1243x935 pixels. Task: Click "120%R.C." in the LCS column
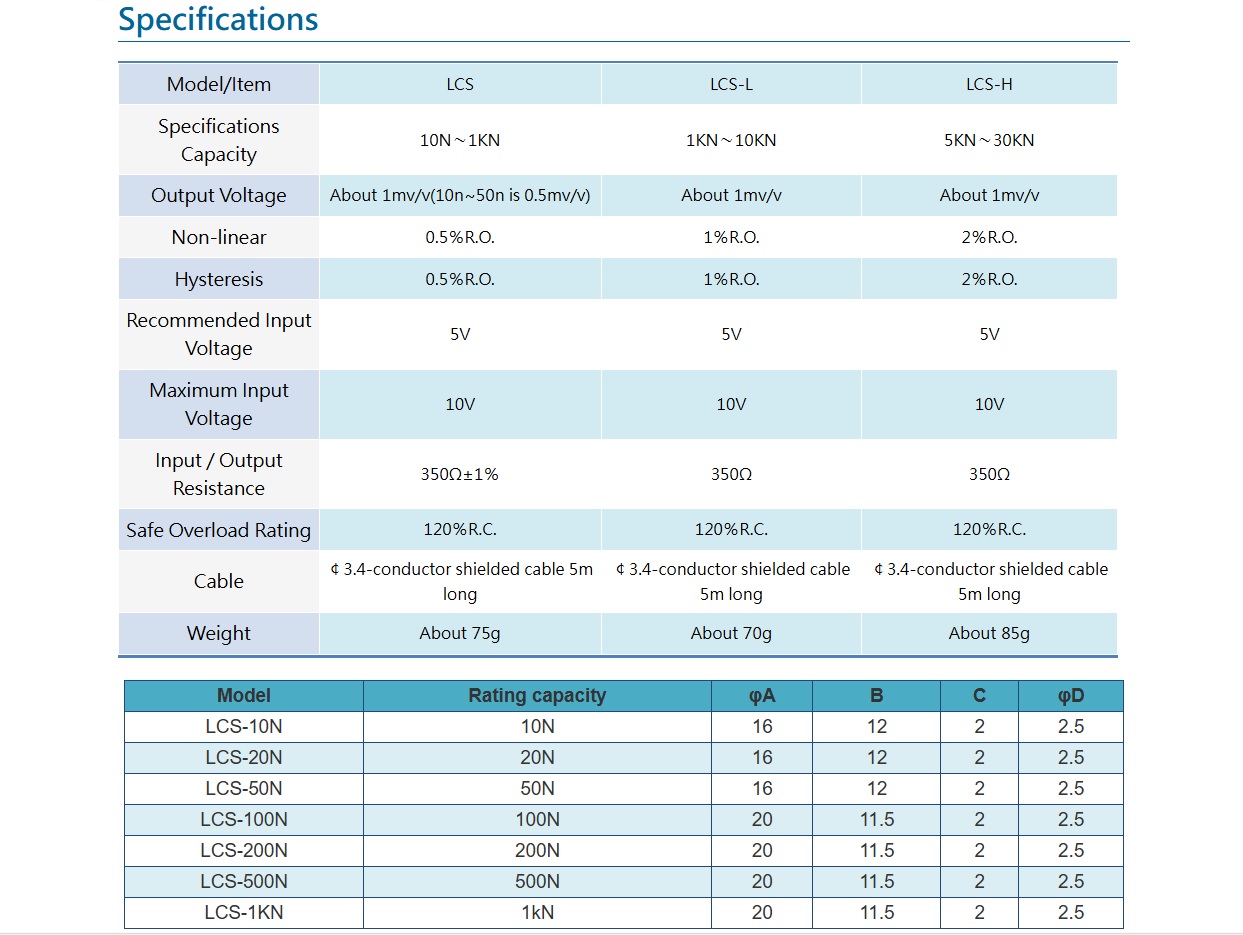(x=460, y=530)
